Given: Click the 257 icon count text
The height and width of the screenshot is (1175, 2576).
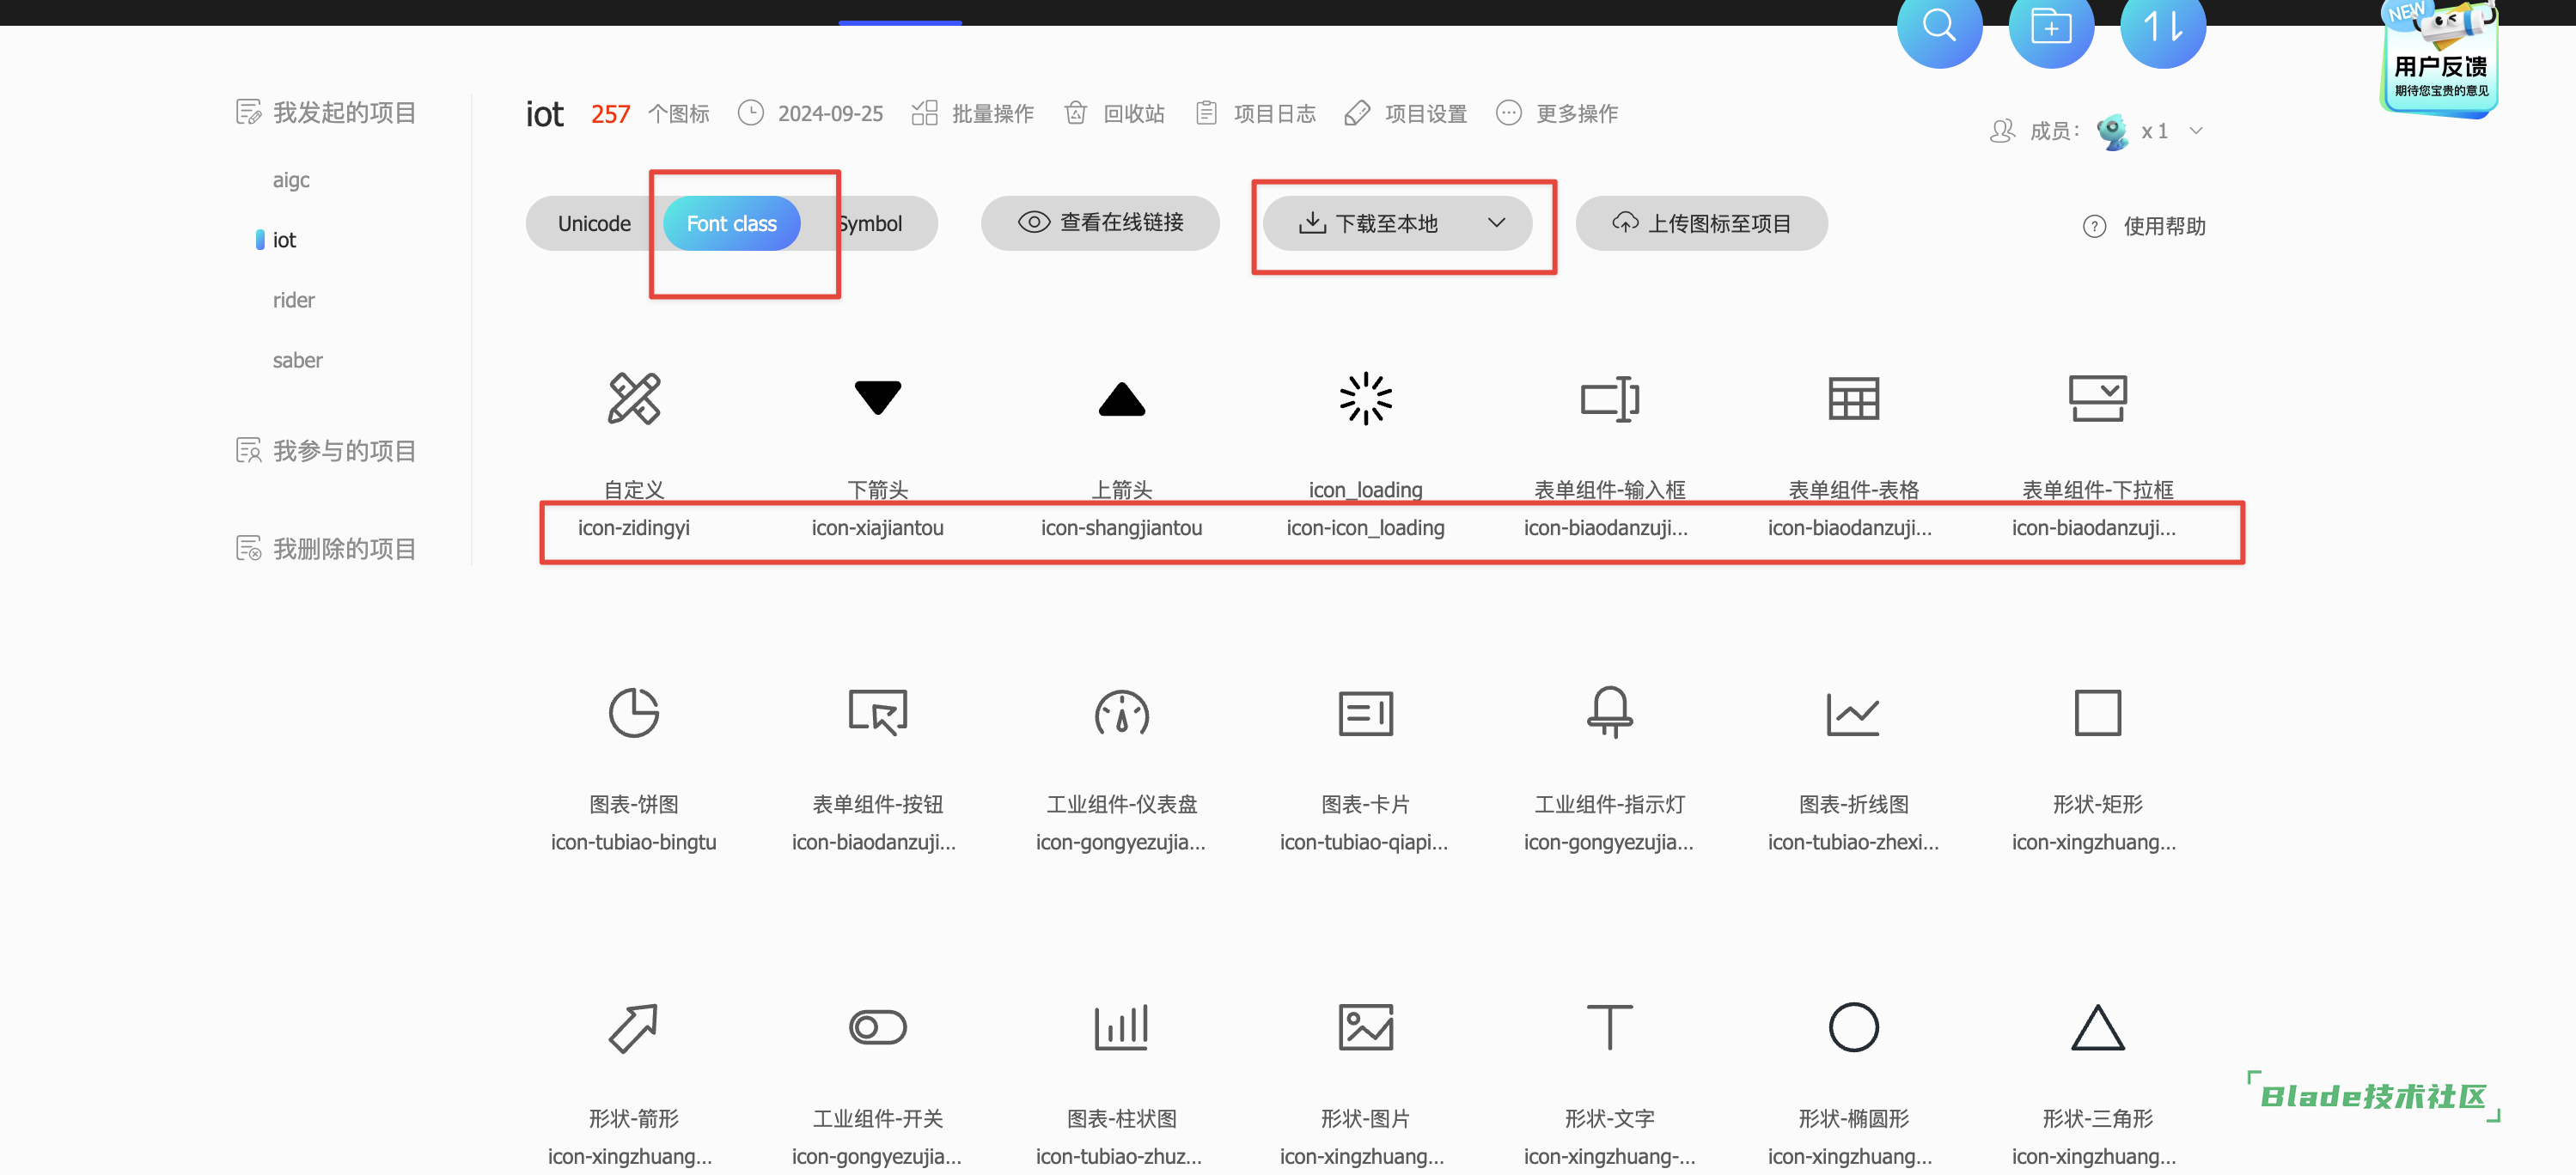Looking at the screenshot, I should tap(610, 114).
